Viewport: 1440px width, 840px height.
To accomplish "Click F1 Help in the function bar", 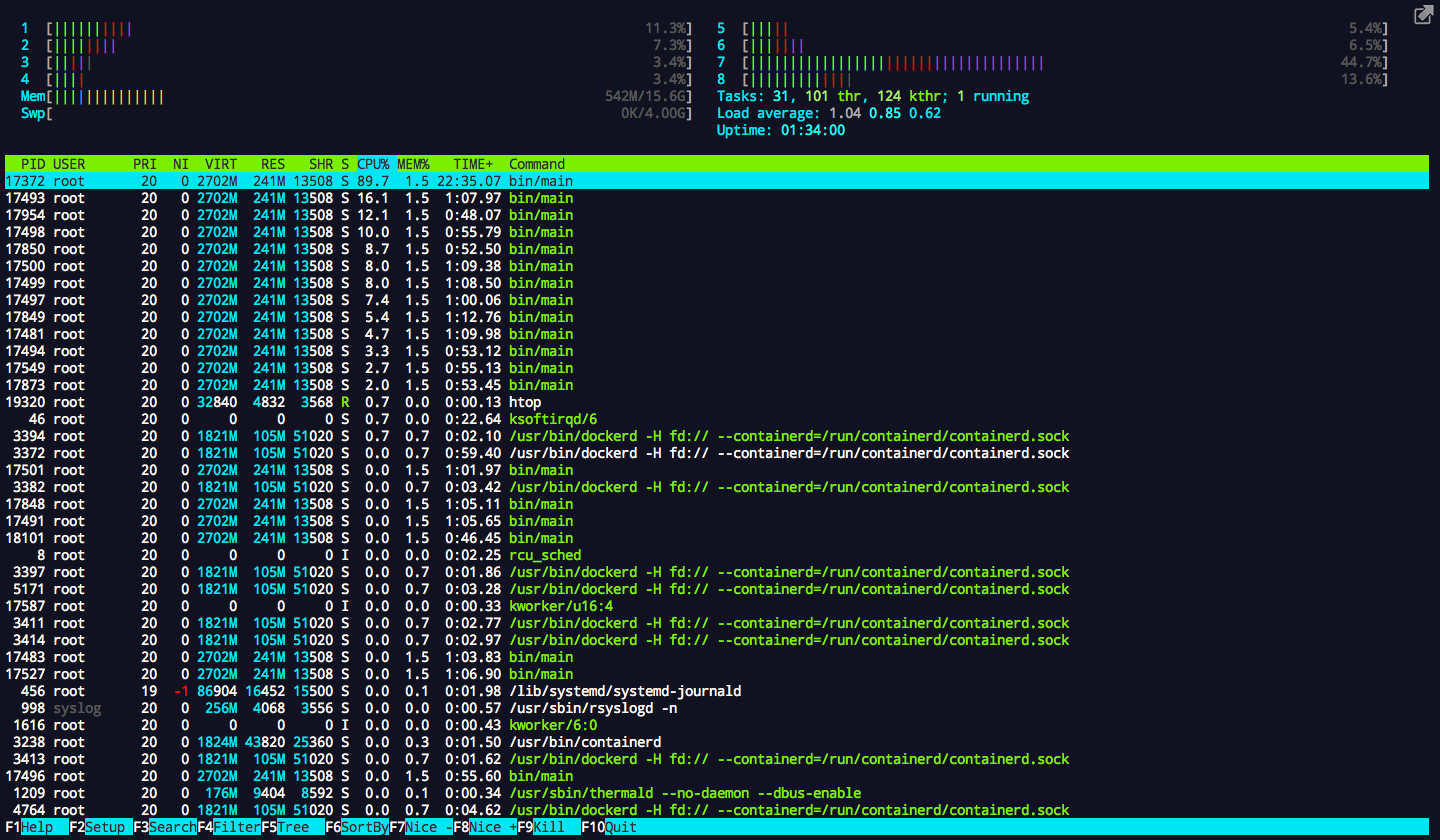I will point(29,827).
